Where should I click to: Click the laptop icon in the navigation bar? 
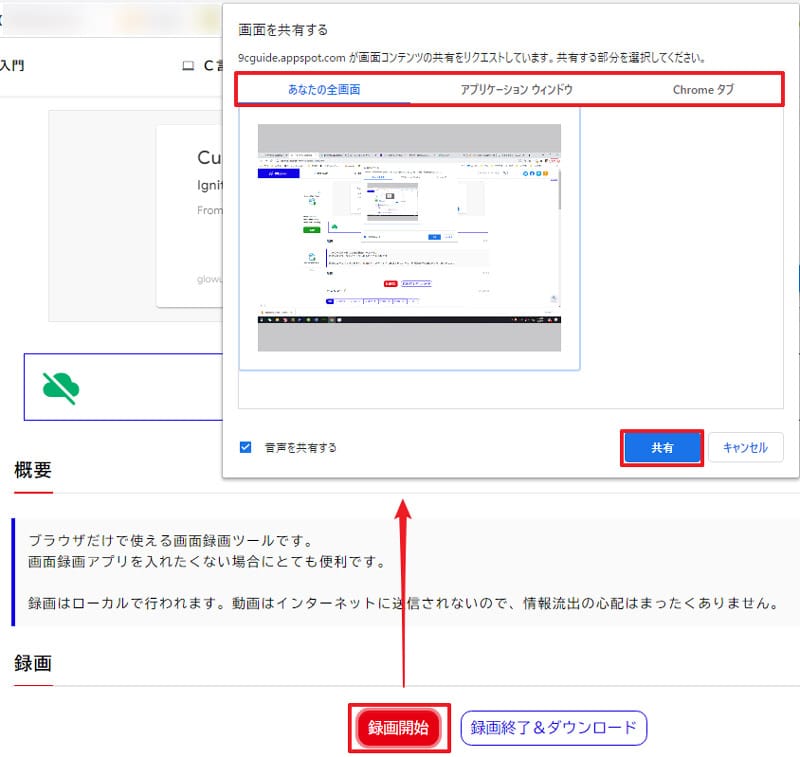[x=187, y=66]
